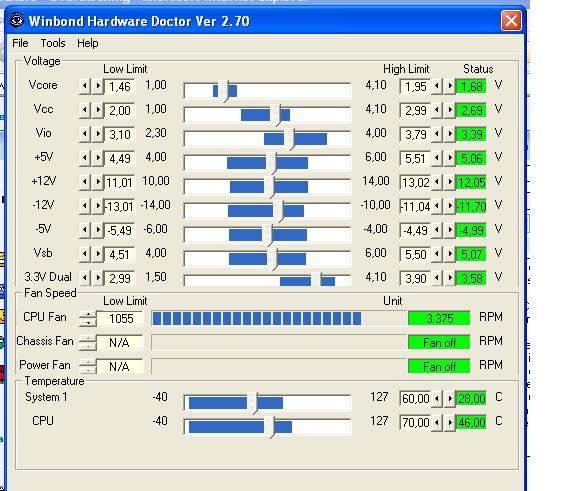
Task: Click the Winbond Hardware Doctor eye icon
Action: [17, 20]
